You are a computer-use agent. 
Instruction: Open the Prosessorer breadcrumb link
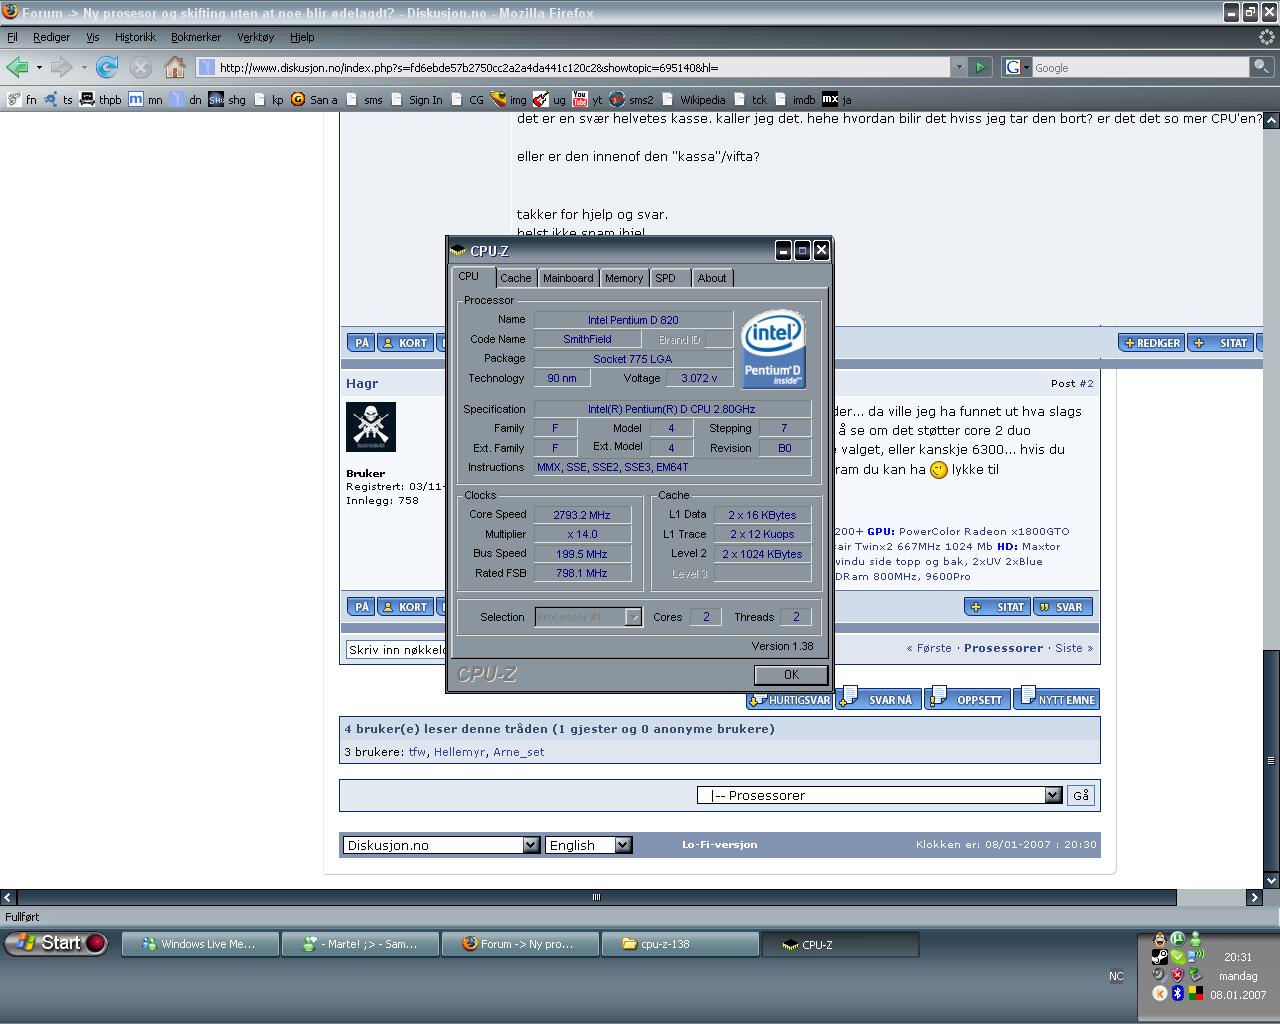pyautogui.click(x=1003, y=648)
